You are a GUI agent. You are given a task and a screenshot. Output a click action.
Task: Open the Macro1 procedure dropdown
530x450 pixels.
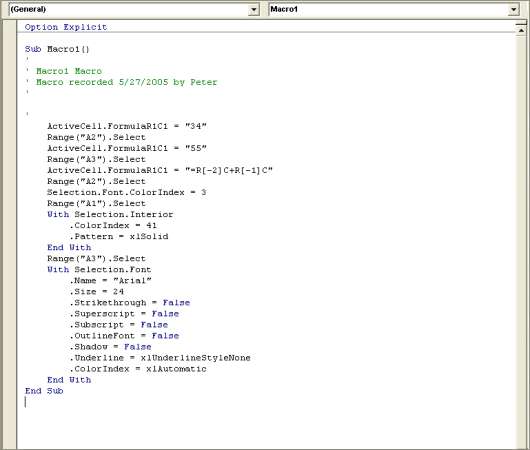513,9
